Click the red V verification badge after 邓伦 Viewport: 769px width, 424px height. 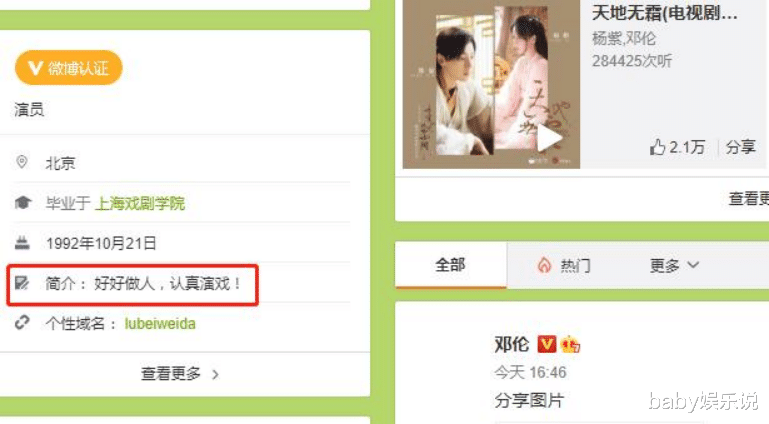pos(546,344)
